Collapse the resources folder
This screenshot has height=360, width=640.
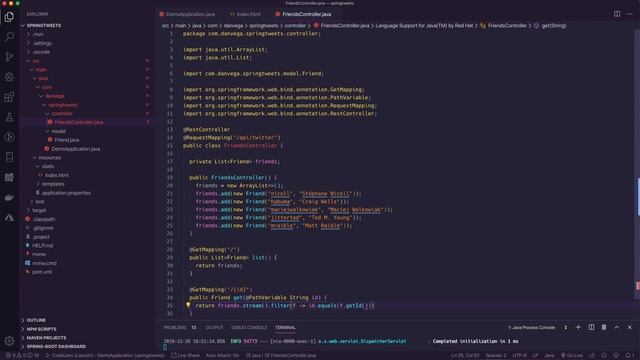tap(49, 158)
